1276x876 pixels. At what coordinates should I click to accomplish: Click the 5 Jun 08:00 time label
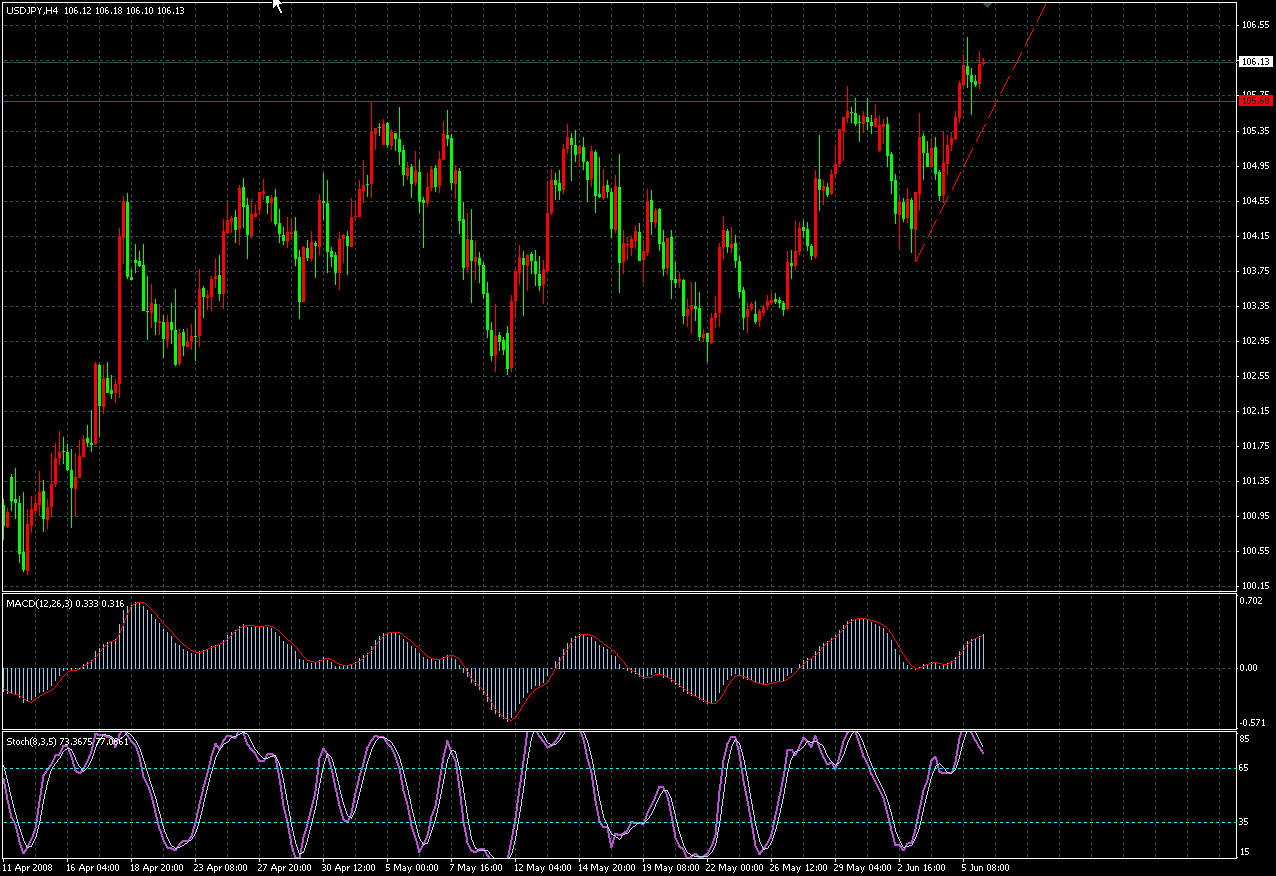tap(986, 868)
